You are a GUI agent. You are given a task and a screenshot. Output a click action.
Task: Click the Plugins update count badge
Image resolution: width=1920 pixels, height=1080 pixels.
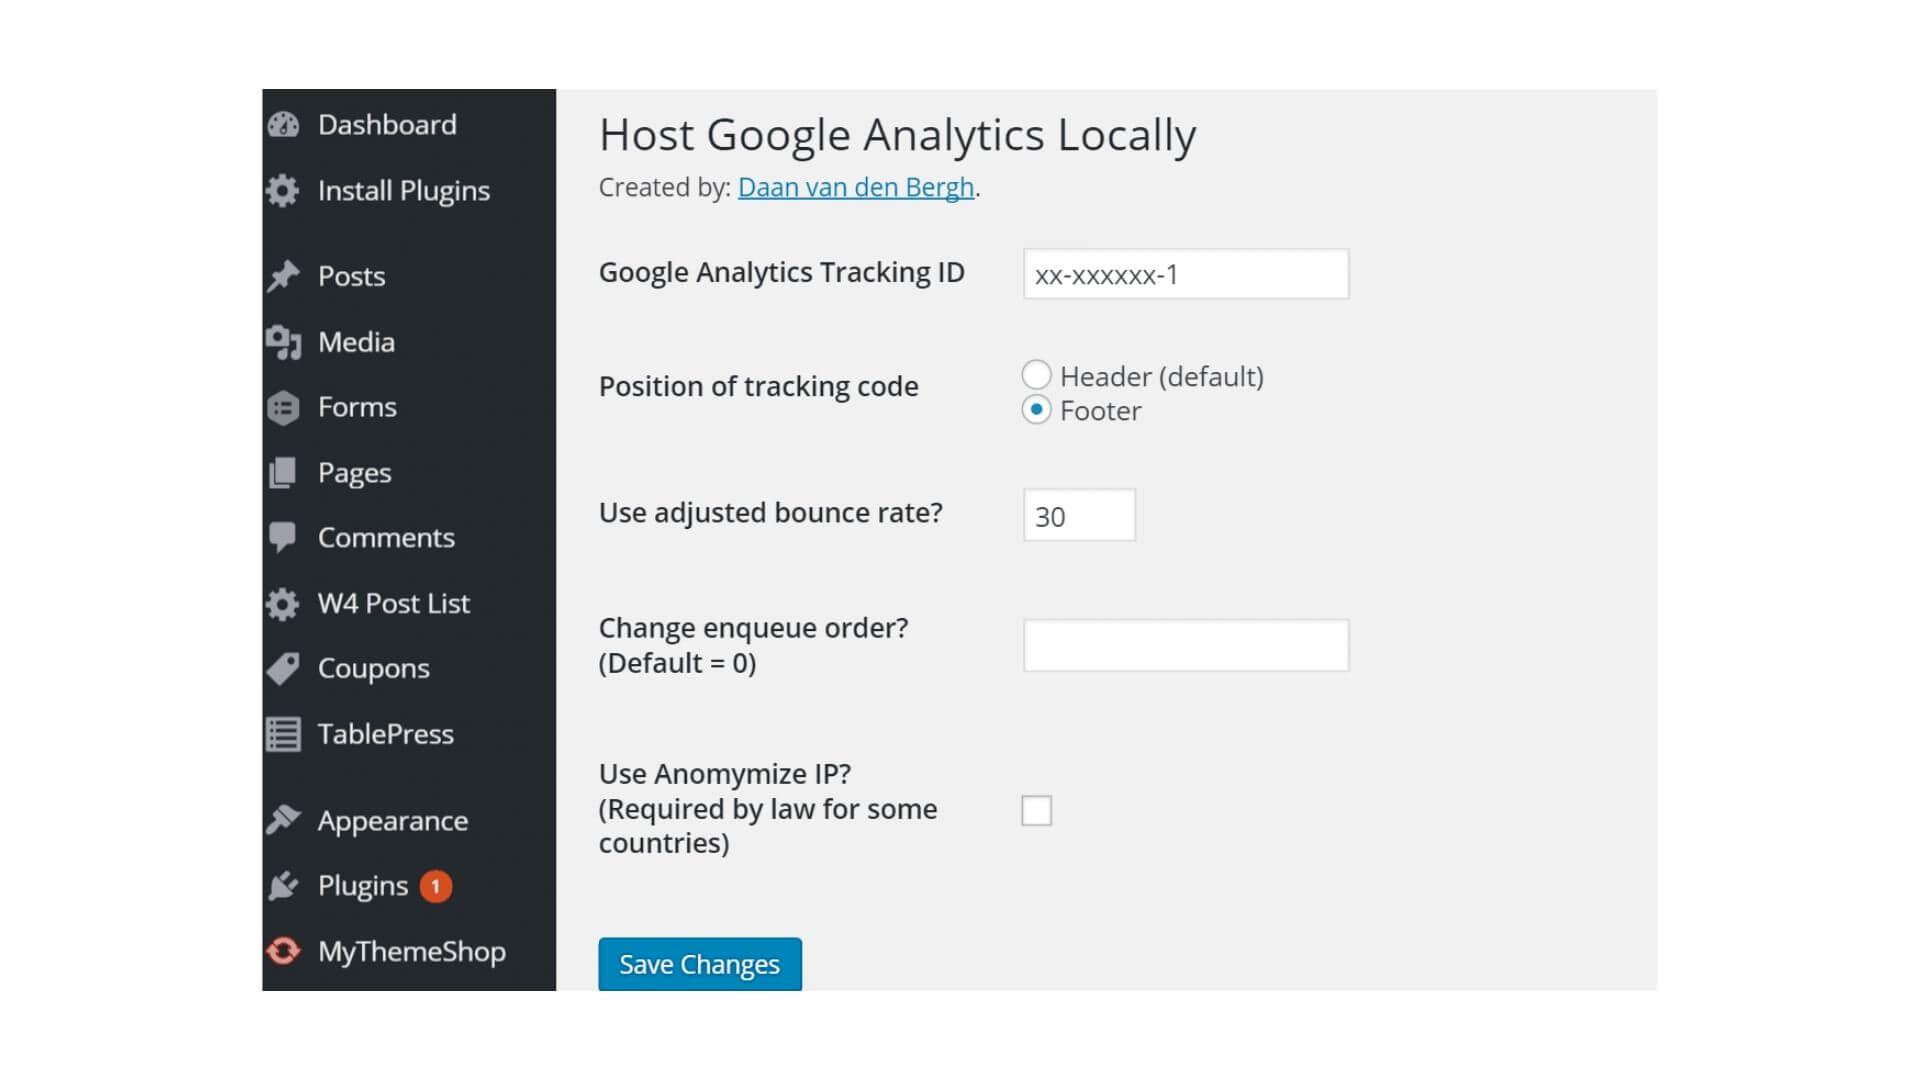436,886
